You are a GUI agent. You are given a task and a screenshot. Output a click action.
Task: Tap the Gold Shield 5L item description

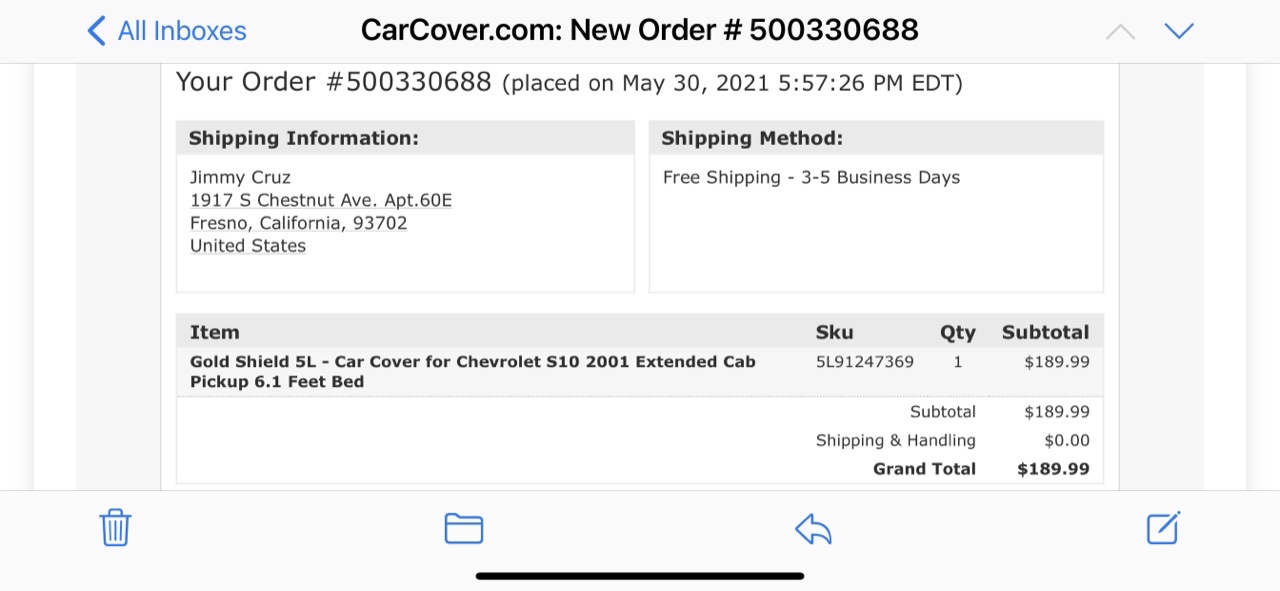(473, 371)
